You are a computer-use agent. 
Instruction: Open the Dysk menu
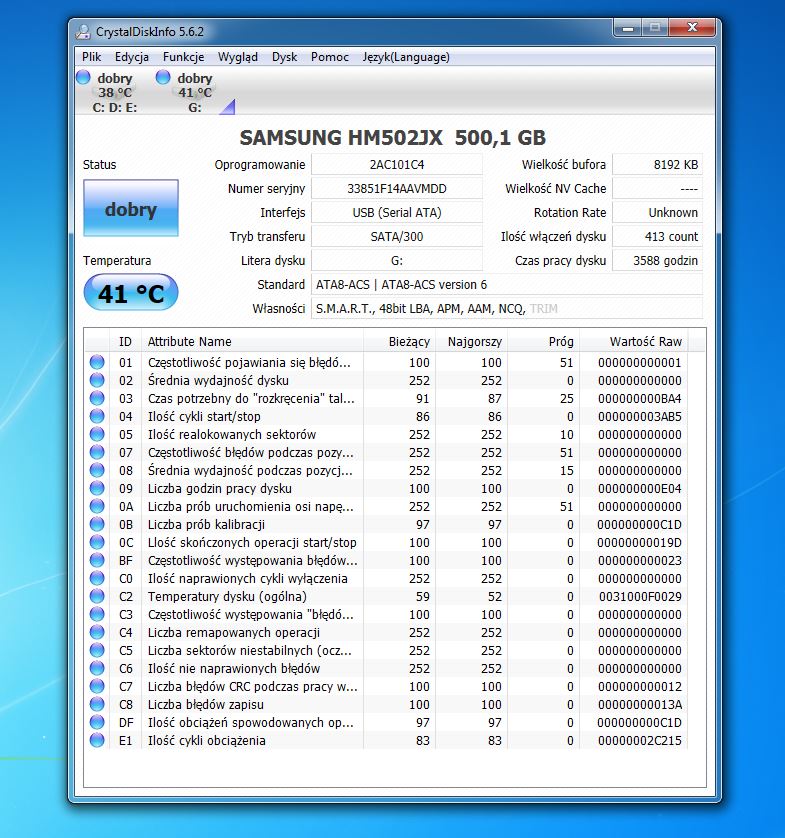(284, 57)
